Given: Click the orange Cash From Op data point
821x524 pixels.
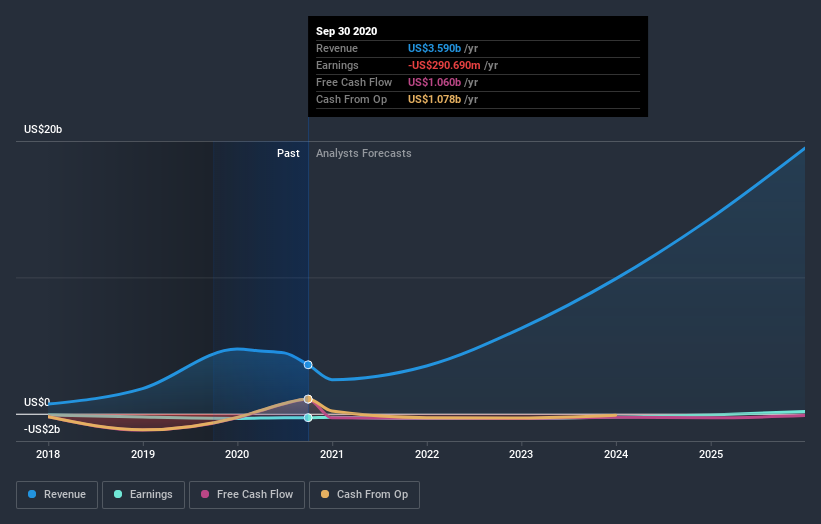Looking at the screenshot, I should [x=308, y=399].
